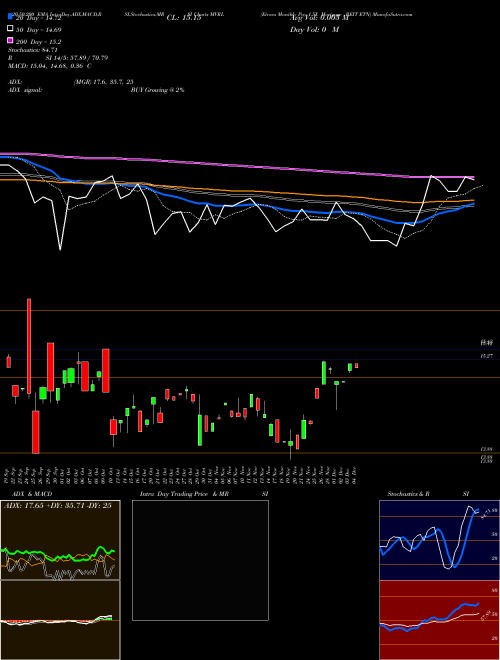The width and height of the screenshot is (500, 660).
Task: Click the 'Avg Vol: 0.003 M' label
Action: [x=319, y=18]
